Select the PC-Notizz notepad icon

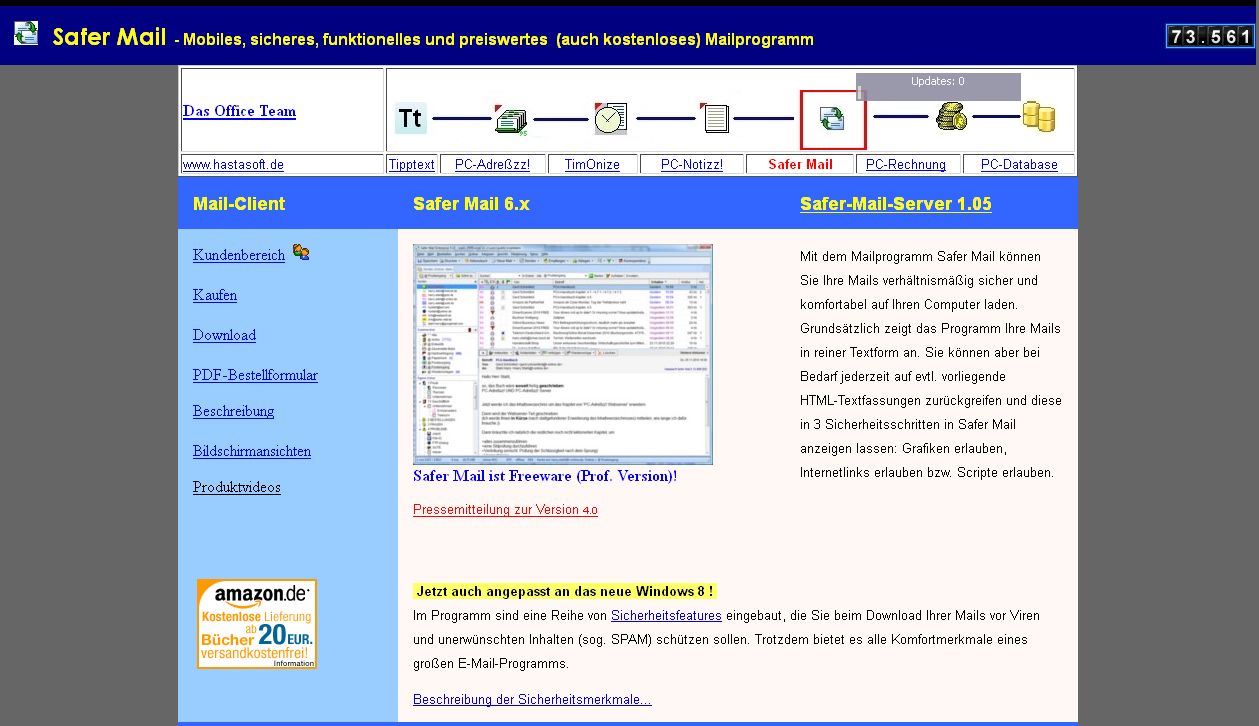pos(715,118)
